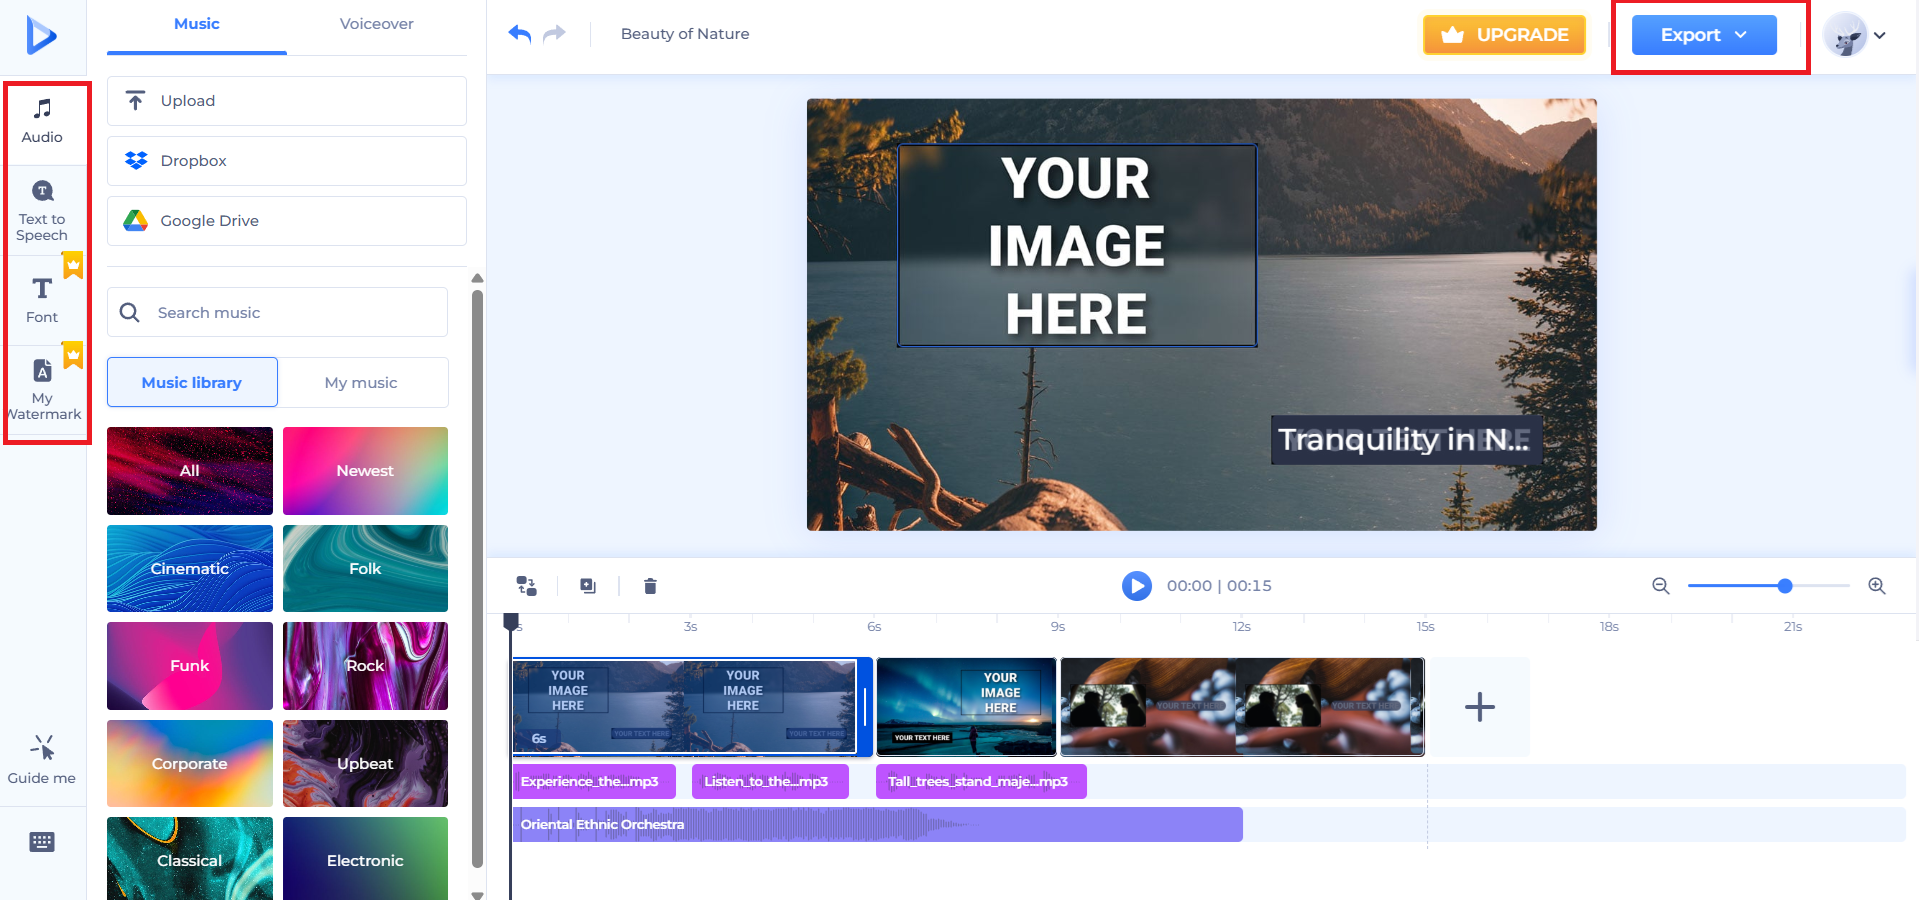Click the YOUR IMAGE HERE placeholder in preview

coord(1077,246)
